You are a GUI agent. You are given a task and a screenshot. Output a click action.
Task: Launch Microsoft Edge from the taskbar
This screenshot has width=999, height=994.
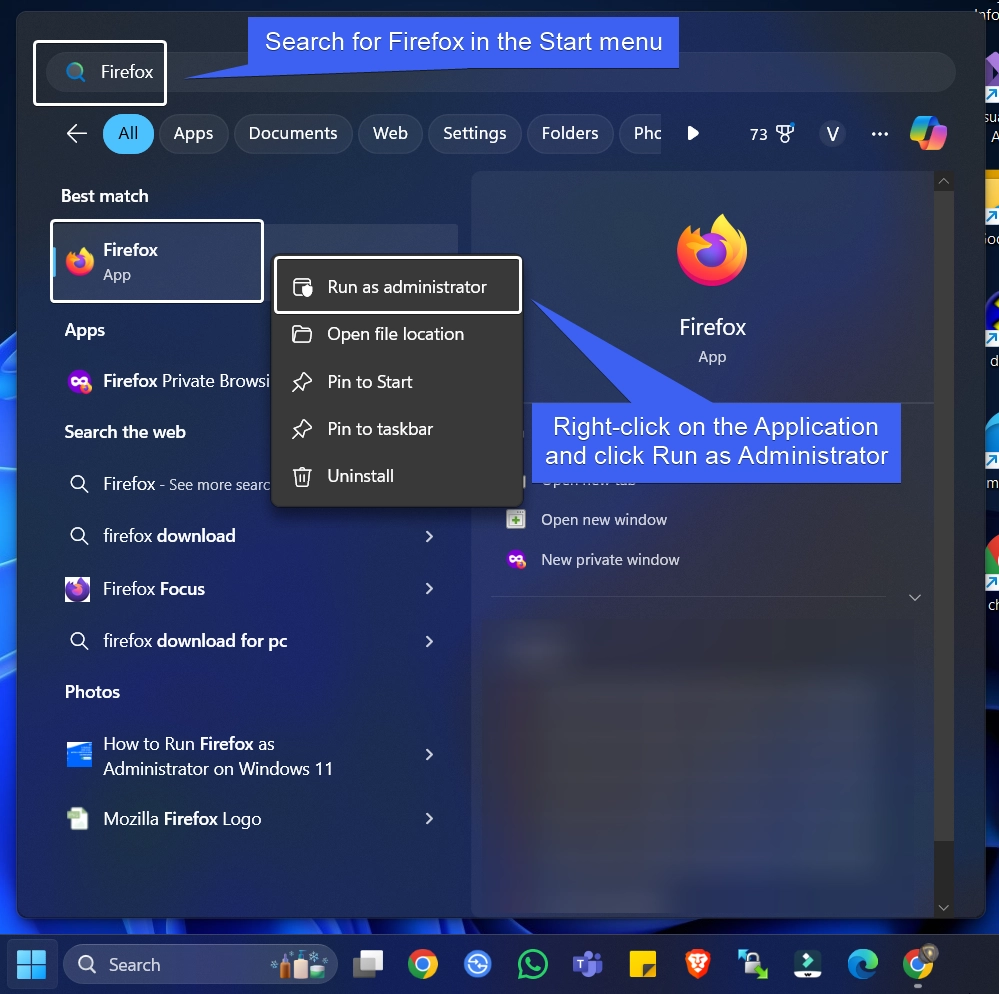click(862, 964)
